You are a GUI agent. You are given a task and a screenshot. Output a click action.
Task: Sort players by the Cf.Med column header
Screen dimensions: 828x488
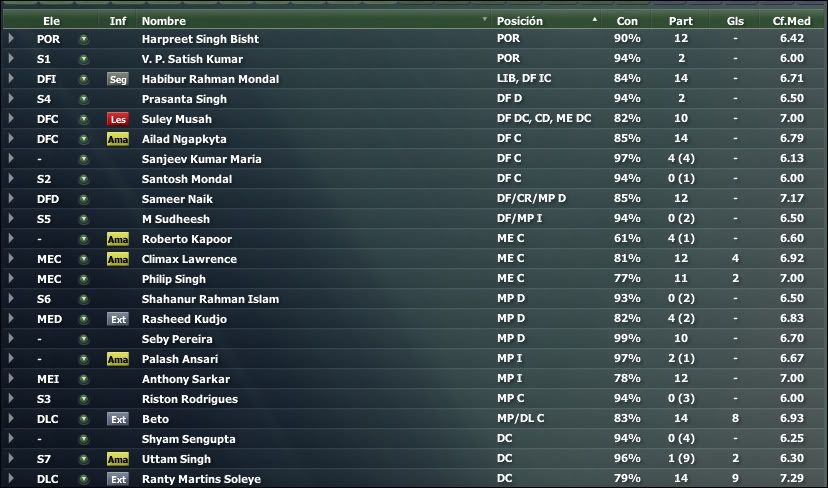(791, 21)
